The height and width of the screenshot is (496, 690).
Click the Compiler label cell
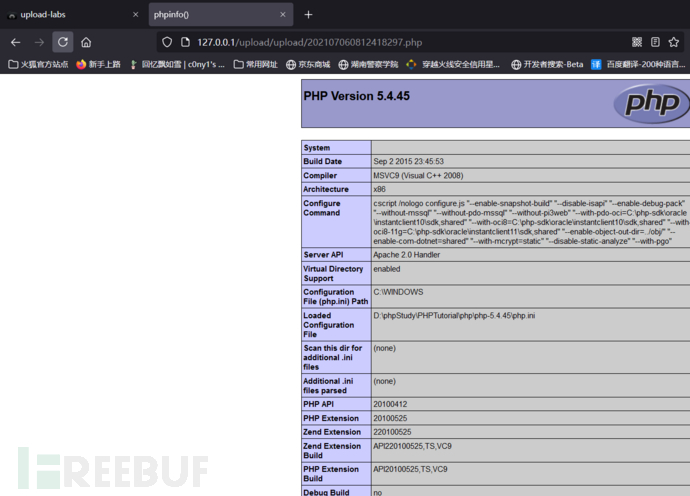336,176
